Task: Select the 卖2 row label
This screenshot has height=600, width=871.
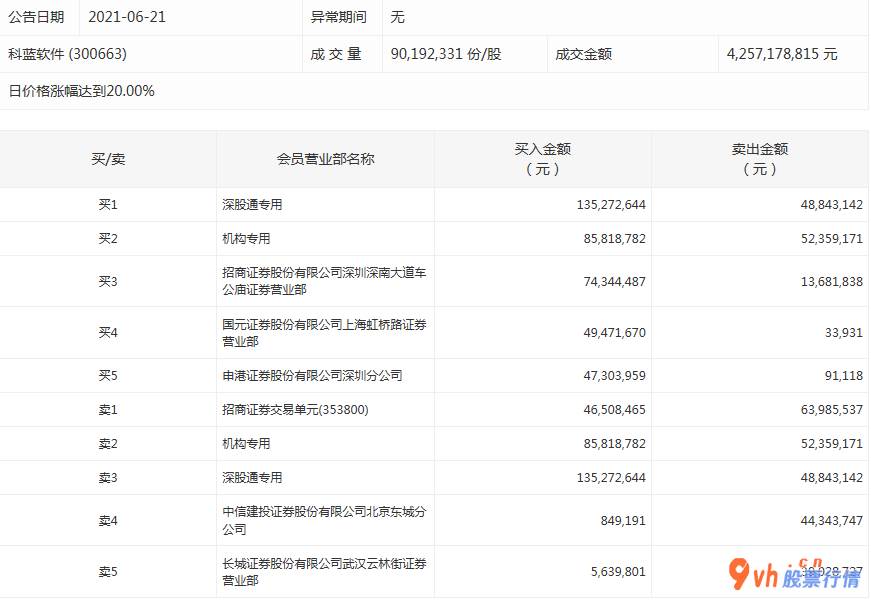Action: (x=108, y=443)
